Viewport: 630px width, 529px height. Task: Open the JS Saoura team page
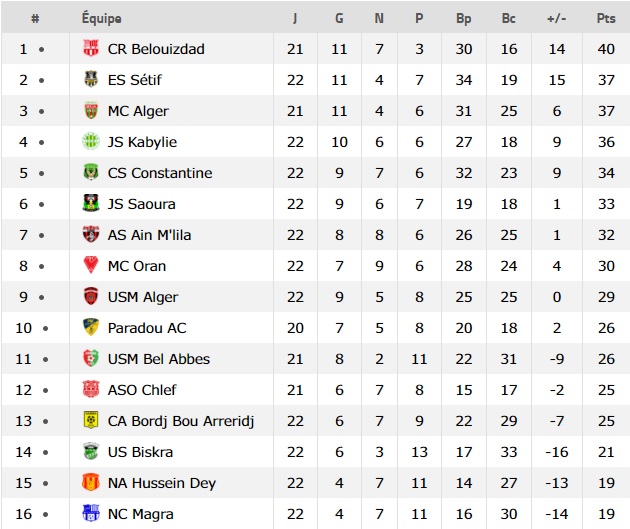141,204
